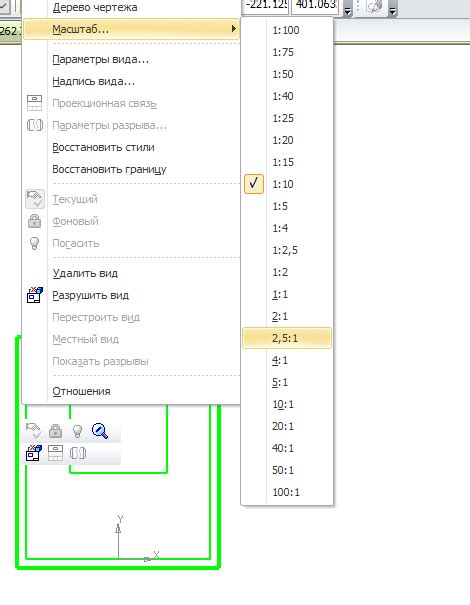Click the checked 1:10 scale option

[287, 184]
